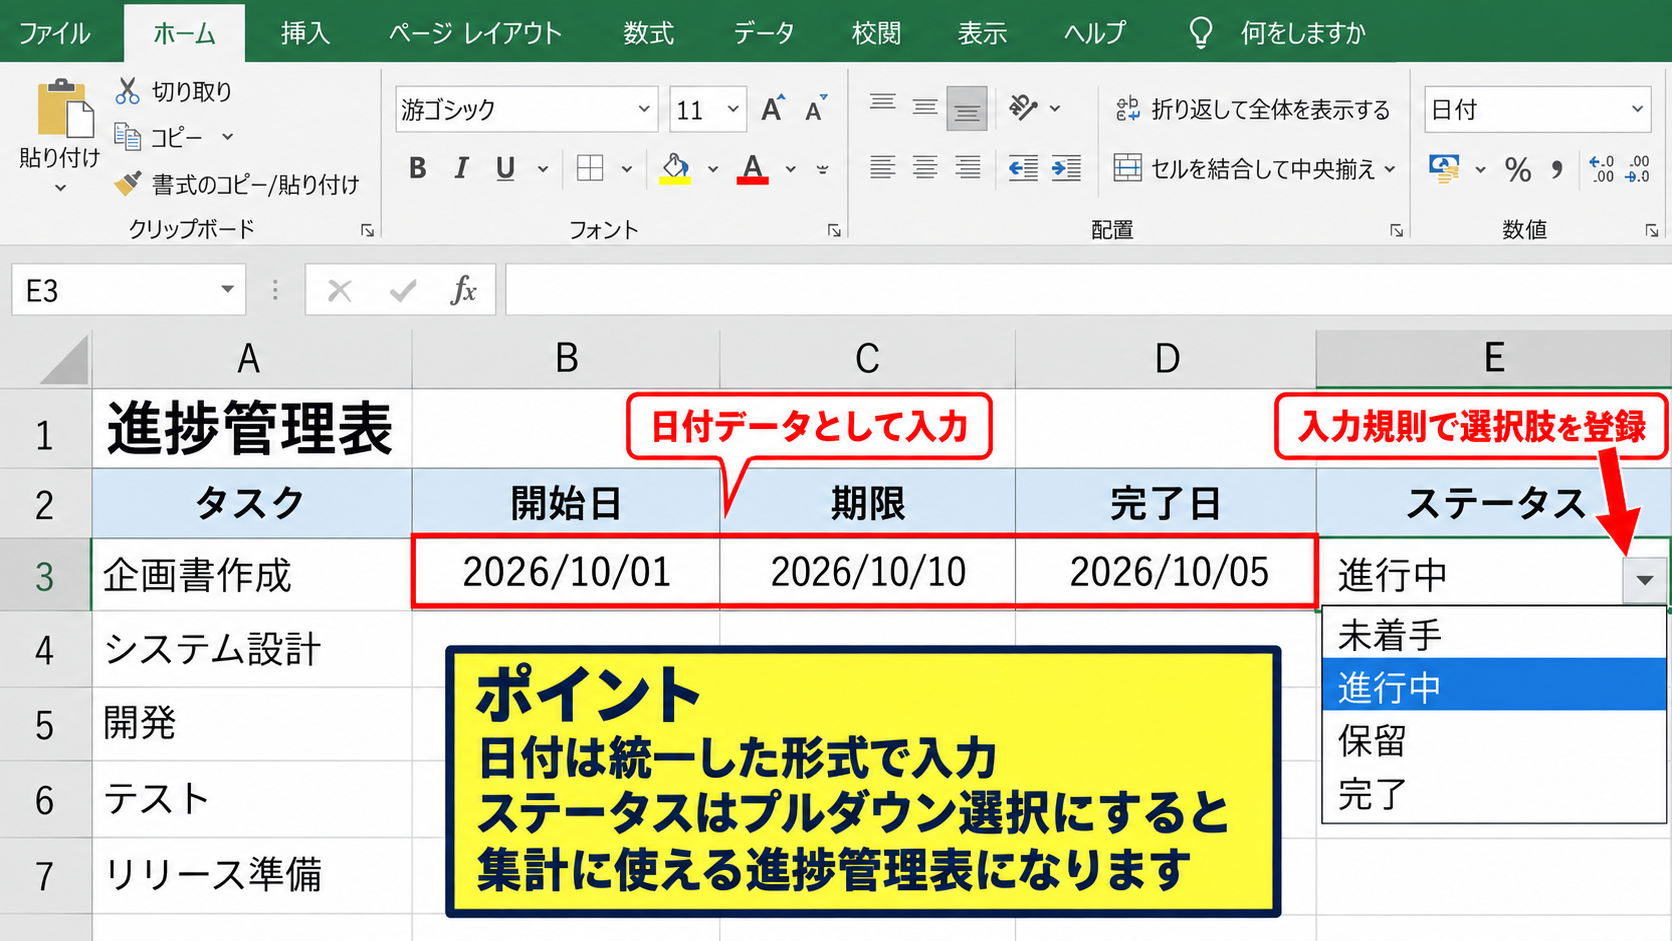
Task: Click the insert function fx icon
Action: 463,290
